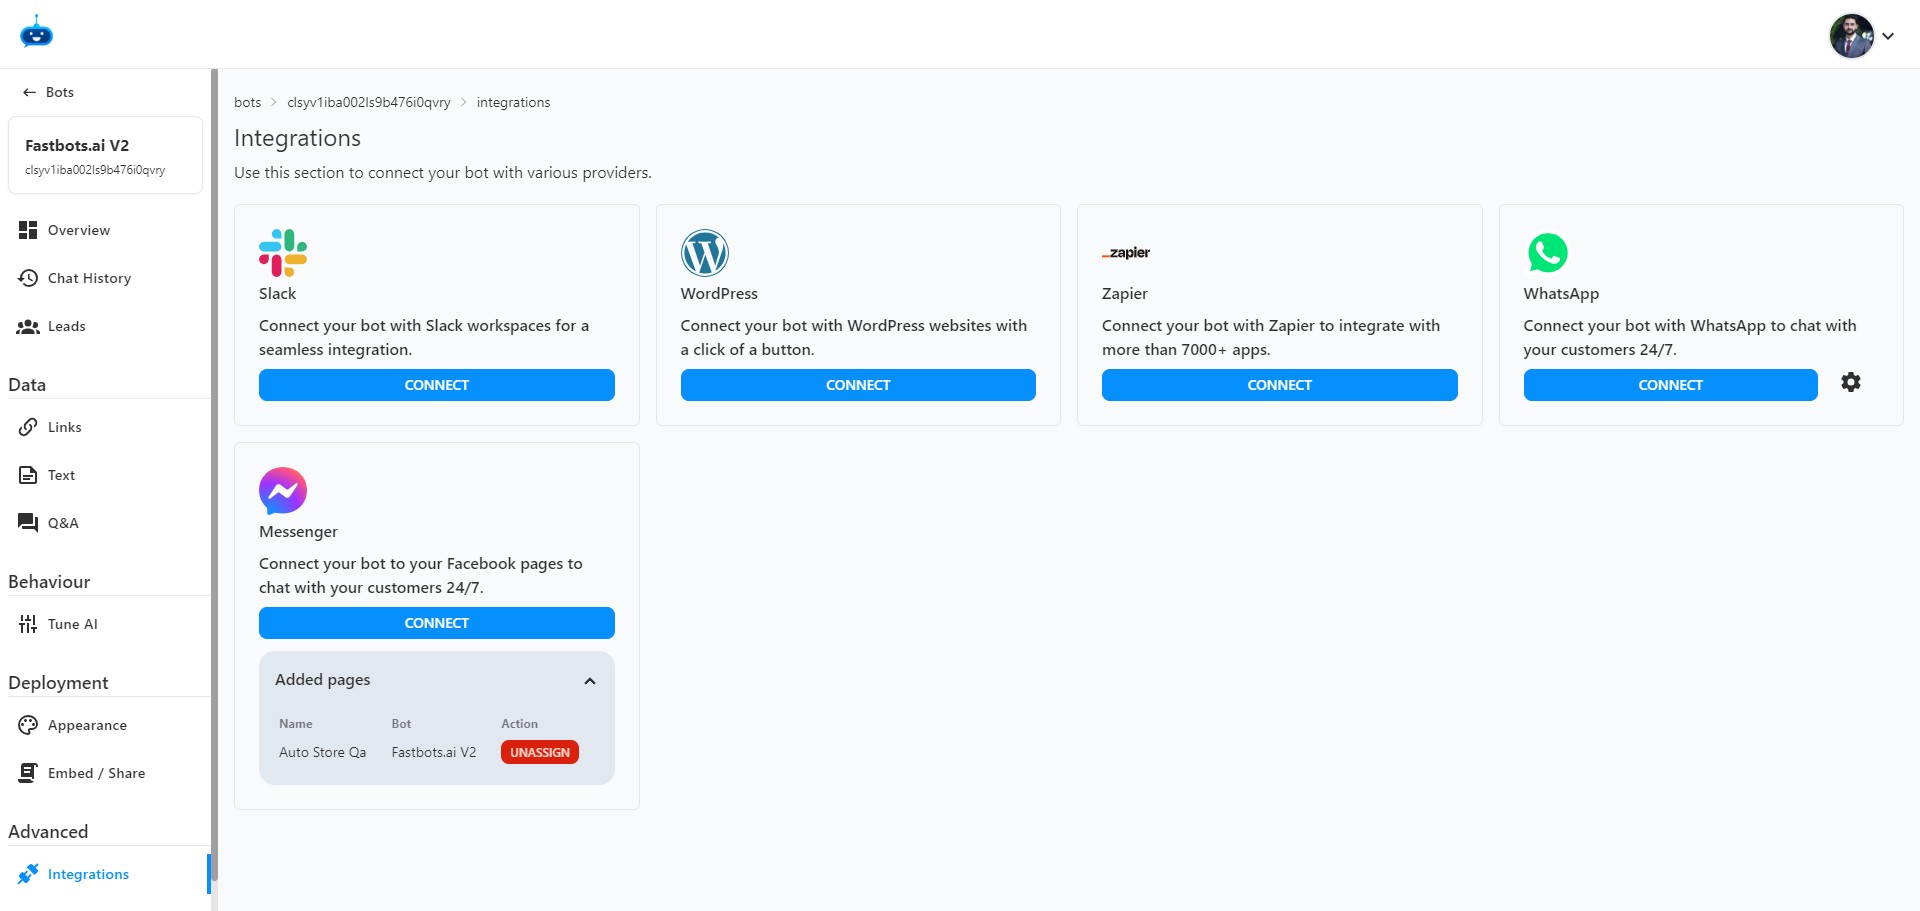Click the Integrations plug icon
This screenshot has width=1920, height=911.
[28, 874]
